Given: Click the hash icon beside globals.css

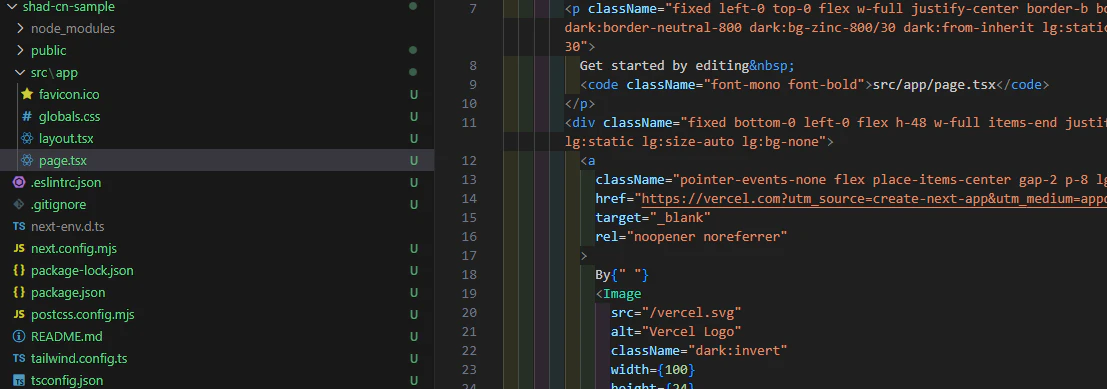Looking at the screenshot, I should [x=27, y=116].
